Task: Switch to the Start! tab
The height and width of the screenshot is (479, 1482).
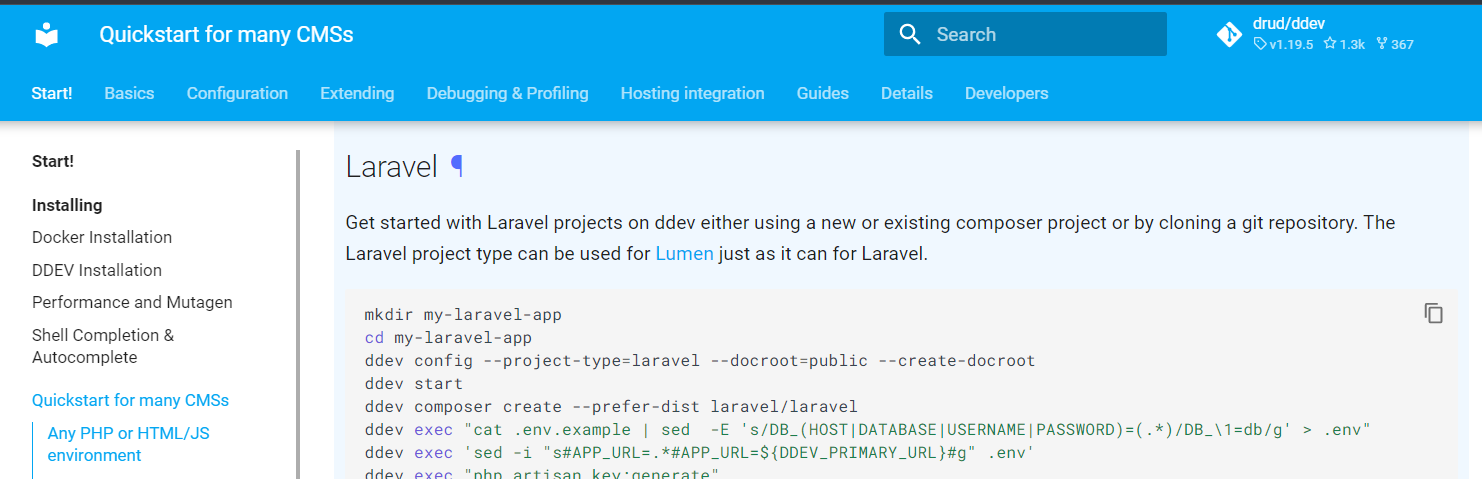Action: 52,93
